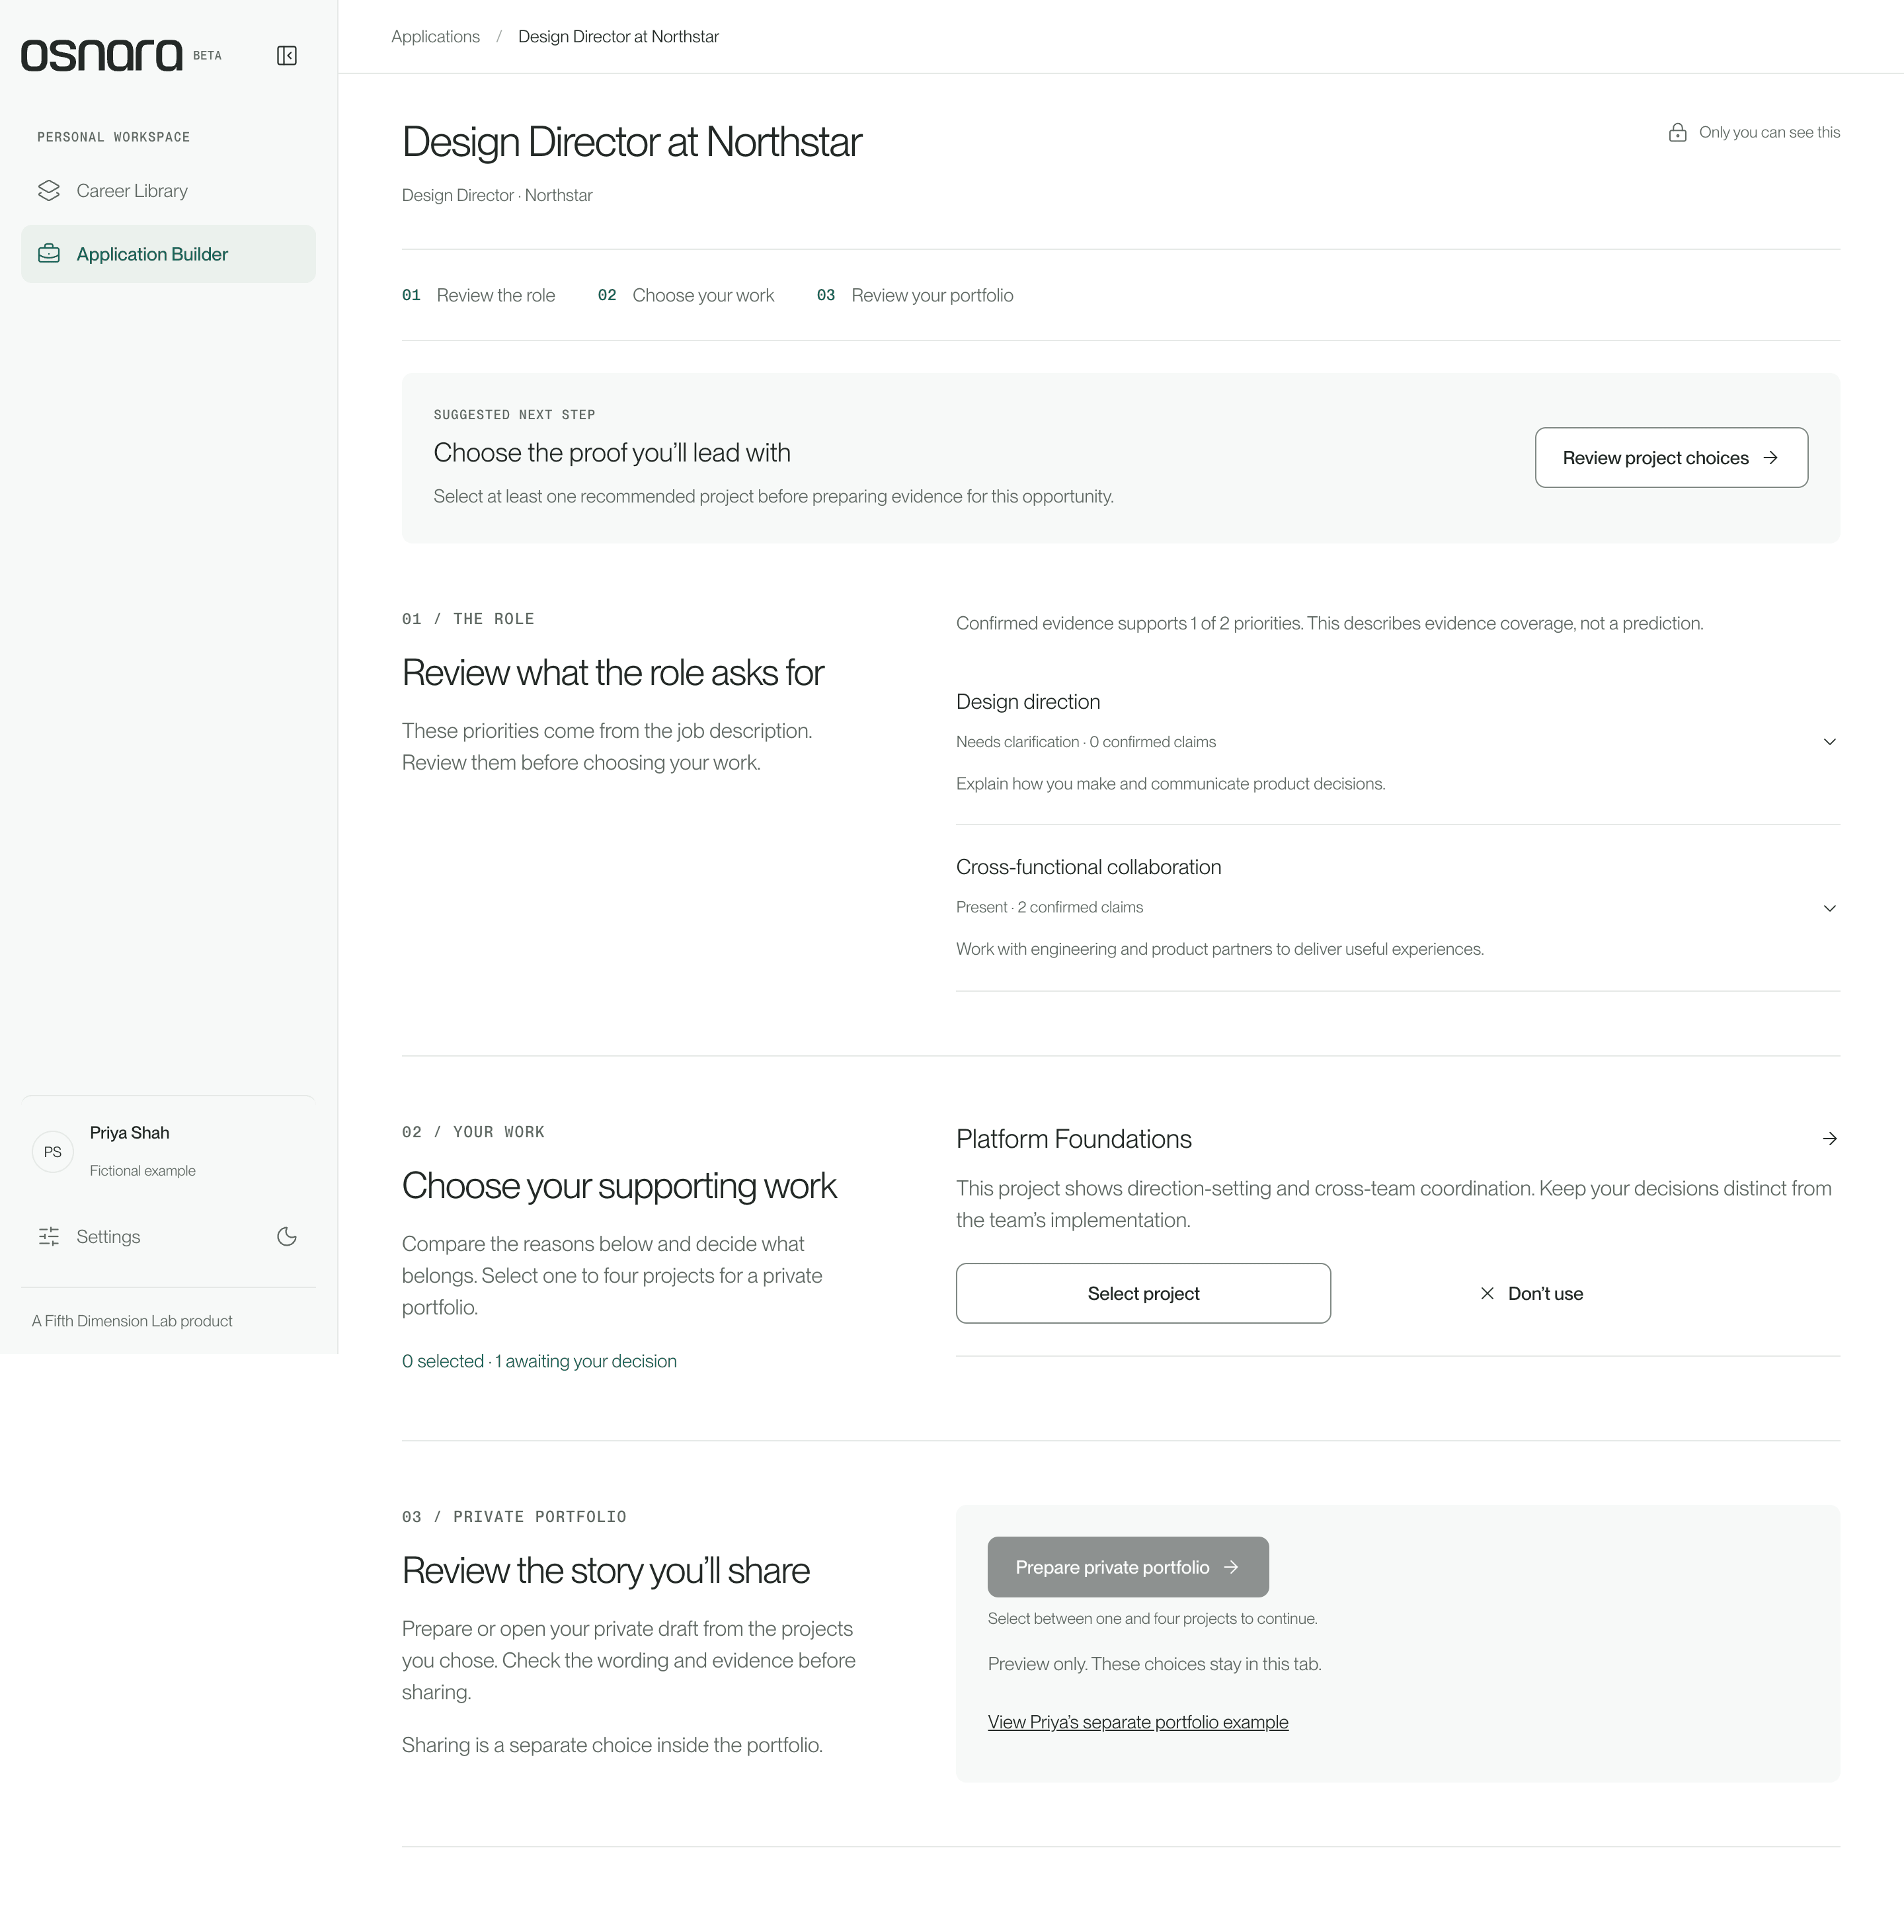Click the breadcrumb Design Director at Northstar
The width and height of the screenshot is (1904, 1932).
tap(618, 36)
